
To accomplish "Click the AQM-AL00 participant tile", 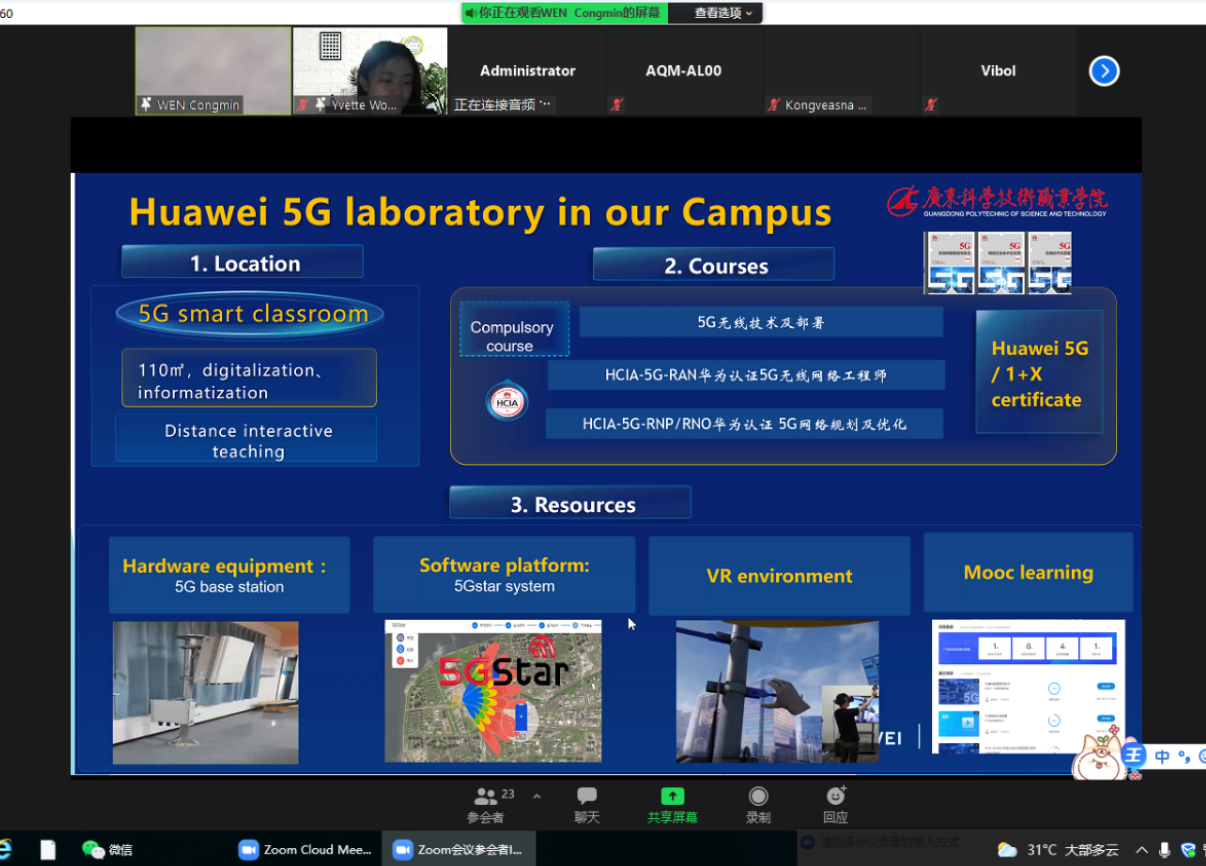I will 683,71.
